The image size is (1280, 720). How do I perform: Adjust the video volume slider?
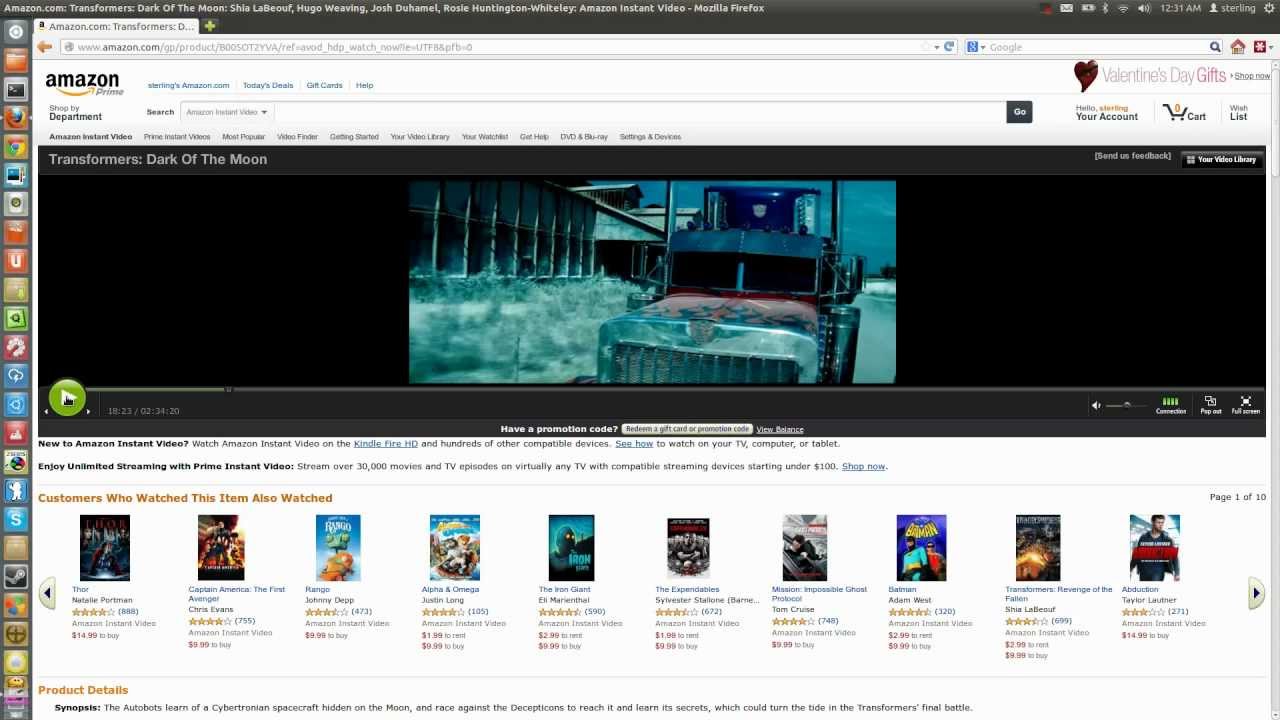1126,405
